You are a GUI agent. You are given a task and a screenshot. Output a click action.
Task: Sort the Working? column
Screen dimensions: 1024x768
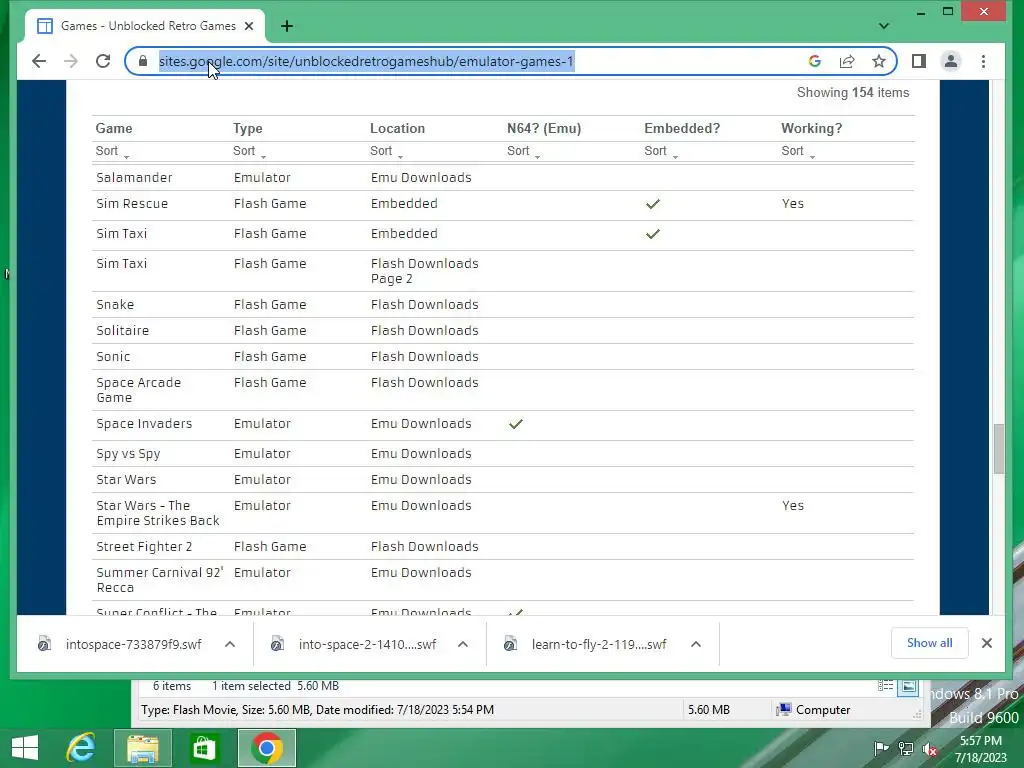(797, 151)
